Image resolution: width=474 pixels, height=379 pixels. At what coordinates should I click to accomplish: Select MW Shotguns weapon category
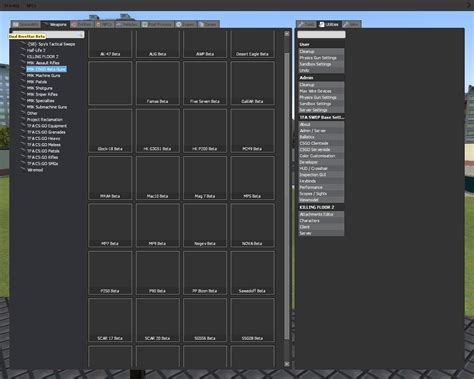[40, 88]
